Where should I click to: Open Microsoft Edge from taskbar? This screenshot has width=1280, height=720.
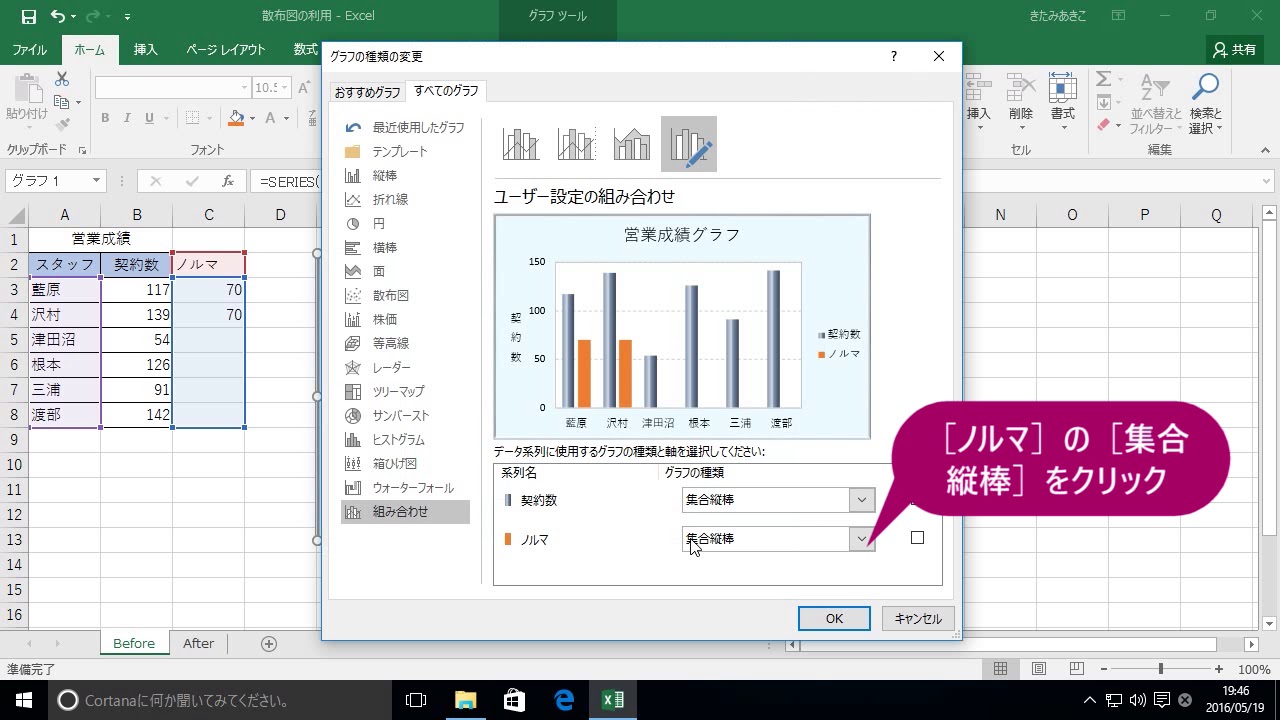click(x=563, y=700)
